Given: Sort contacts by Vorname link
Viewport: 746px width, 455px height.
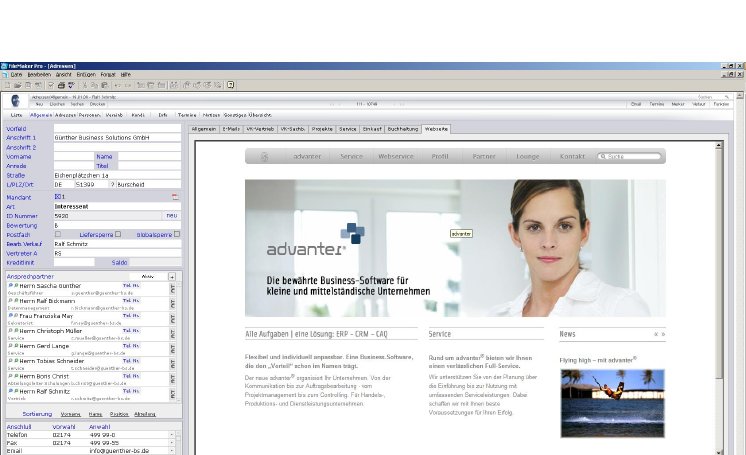Looking at the screenshot, I should [x=70, y=415].
